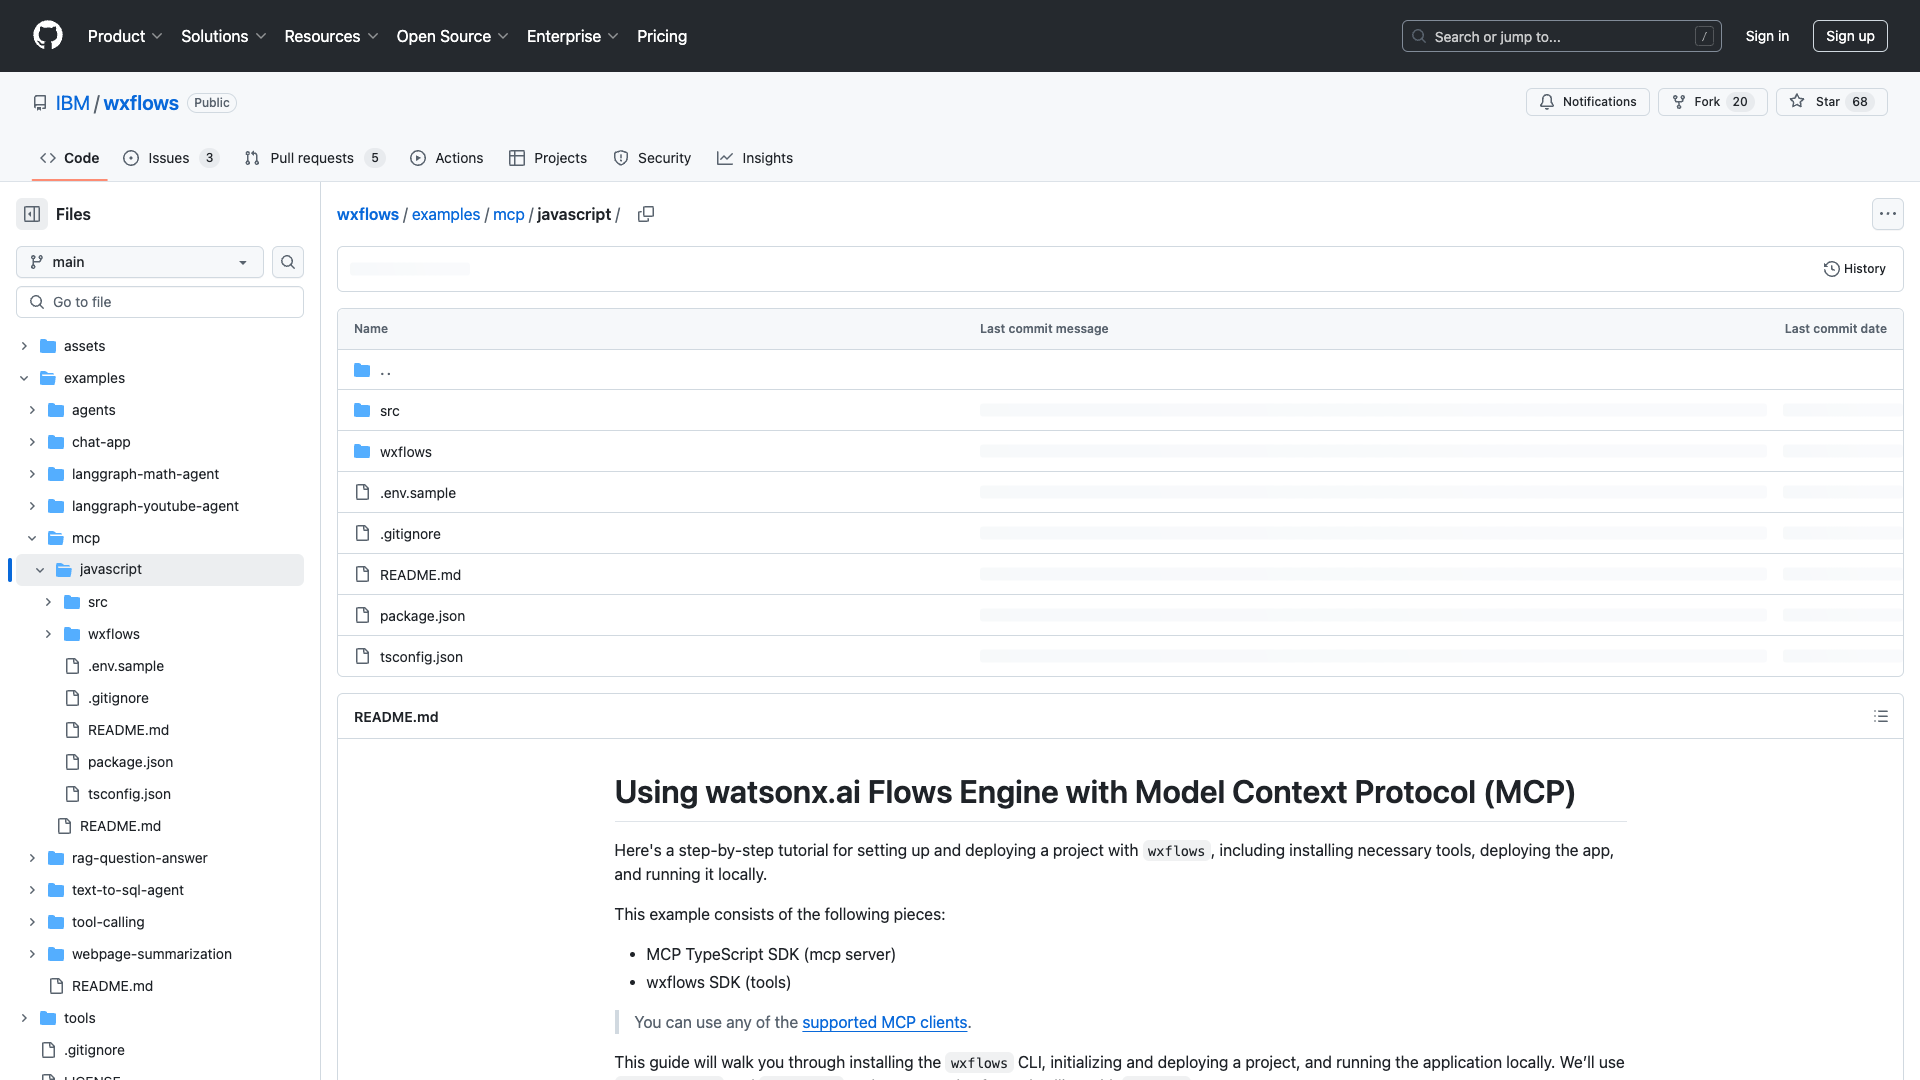Viewport: 1920px width, 1080px height.
Task: Collapse the file tree side panel
Action: click(32, 214)
